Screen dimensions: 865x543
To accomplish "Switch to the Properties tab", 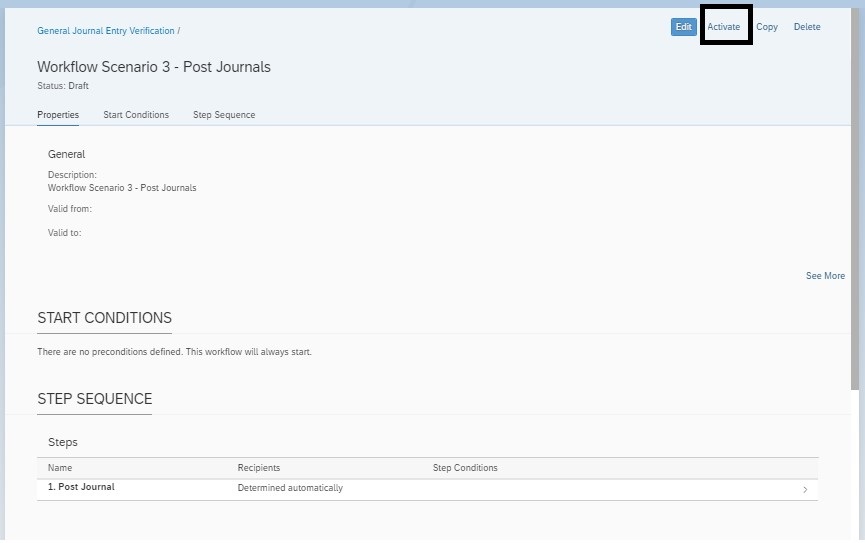I will (58, 115).
